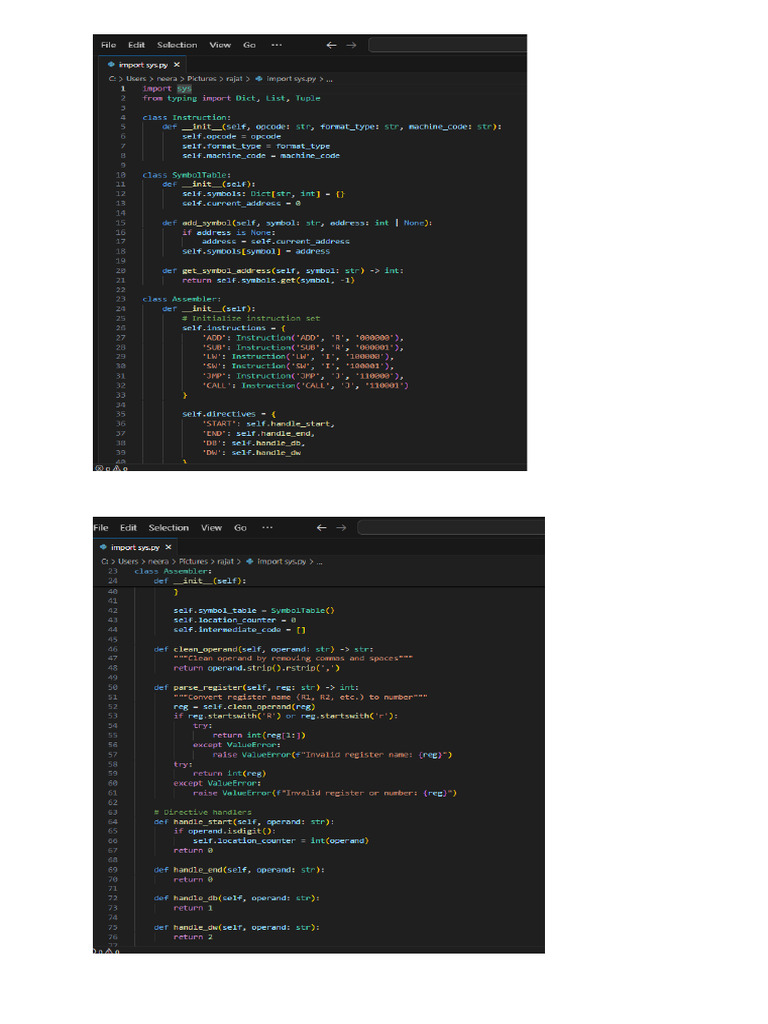Viewport: 768px width, 1024px height.
Task: Select the 'import sys.py' tab in bottom window
Action: pyautogui.click(x=135, y=547)
